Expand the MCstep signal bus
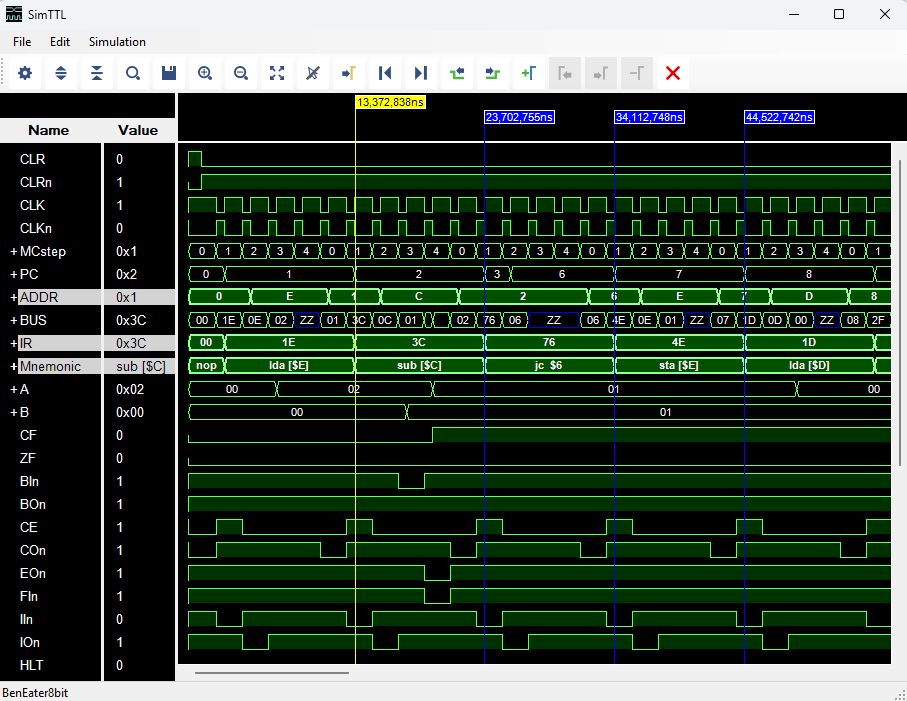Screen dimensions: 907x701 click(x=14, y=251)
